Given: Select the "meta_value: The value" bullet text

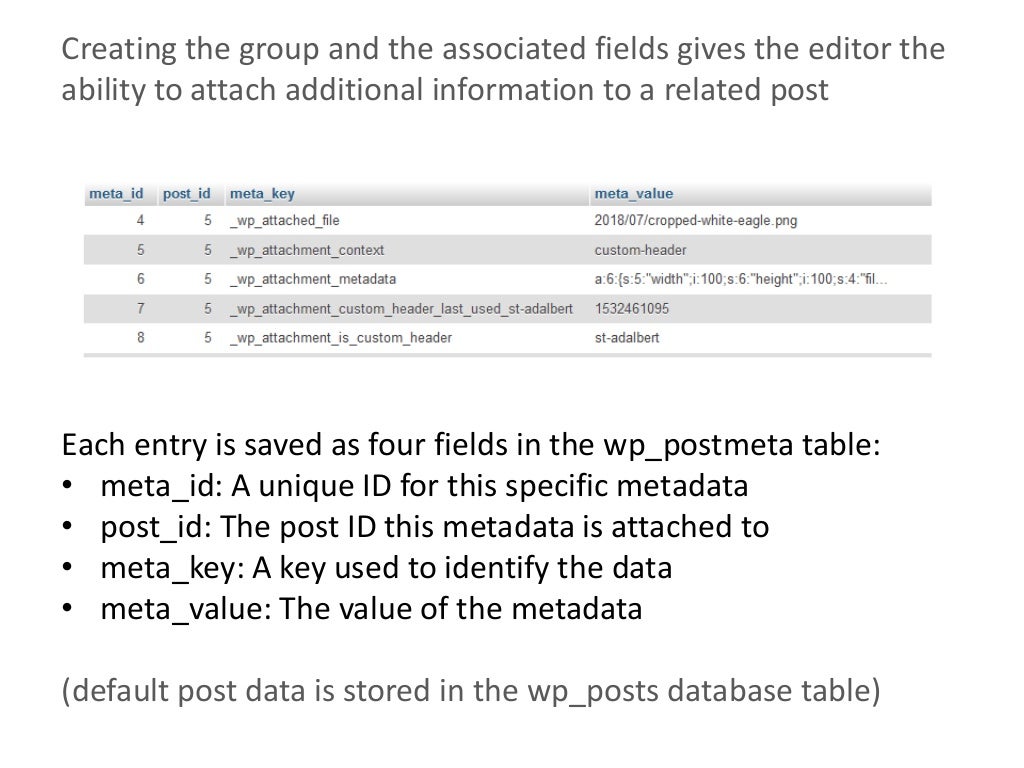Looking at the screenshot, I should (371, 607).
